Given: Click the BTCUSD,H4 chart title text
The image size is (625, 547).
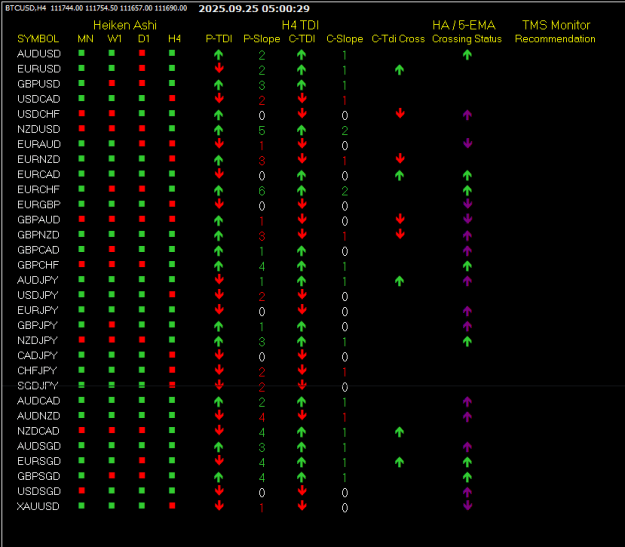Looking at the screenshot, I should click(26, 8).
